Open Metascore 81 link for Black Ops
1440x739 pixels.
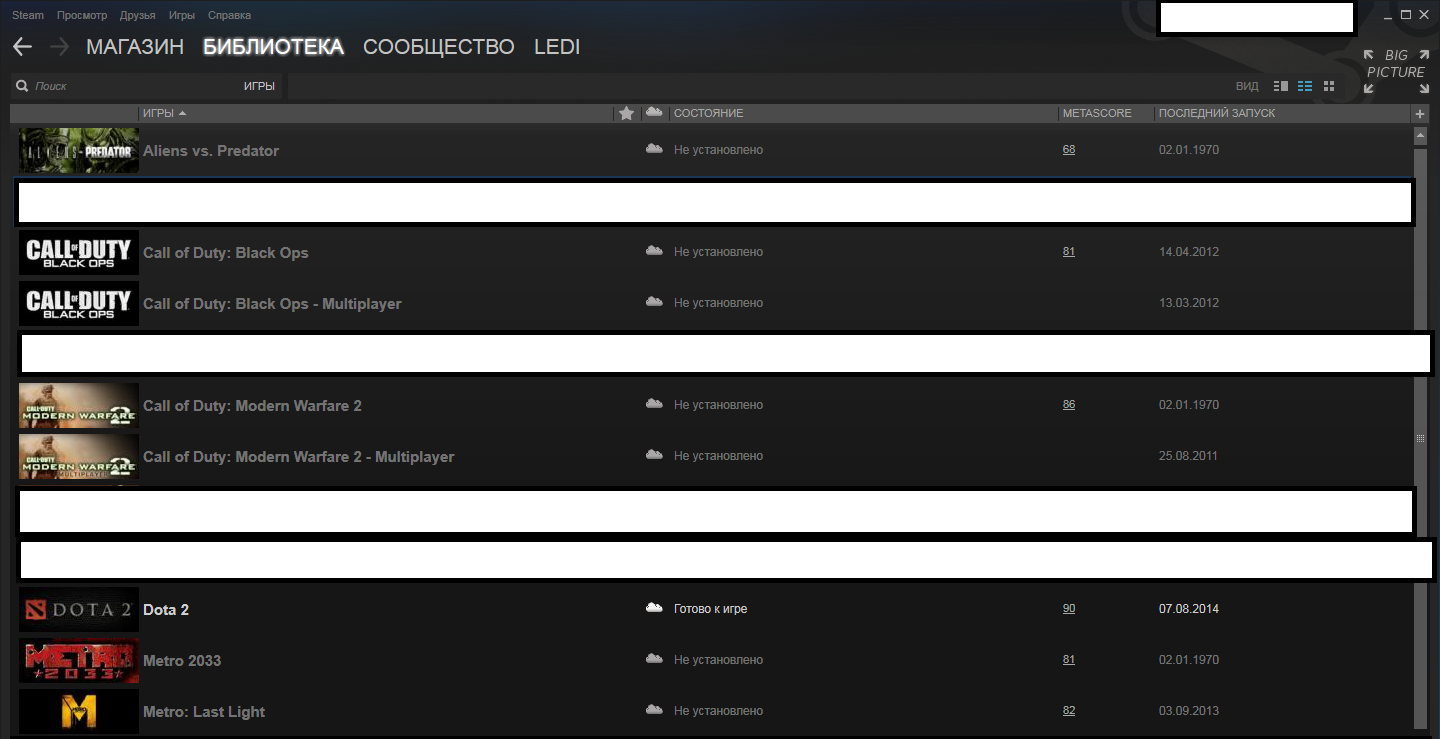pos(1069,252)
